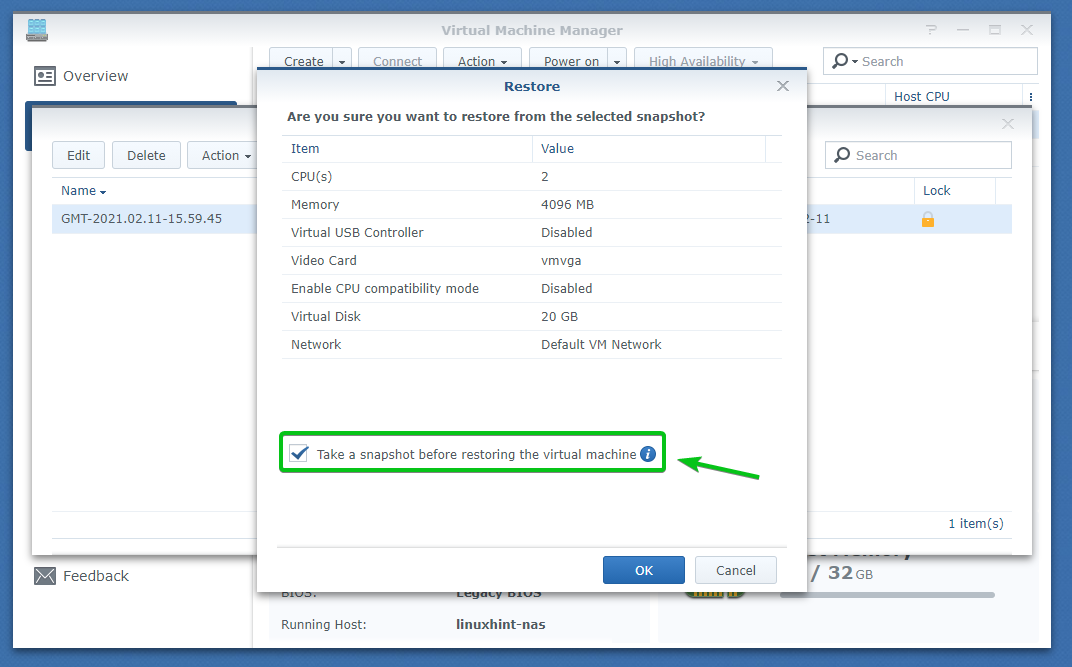The height and width of the screenshot is (667, 1072).
Task: Select the Memory row value 4096 MB
Action: click(x=567, y=204)
